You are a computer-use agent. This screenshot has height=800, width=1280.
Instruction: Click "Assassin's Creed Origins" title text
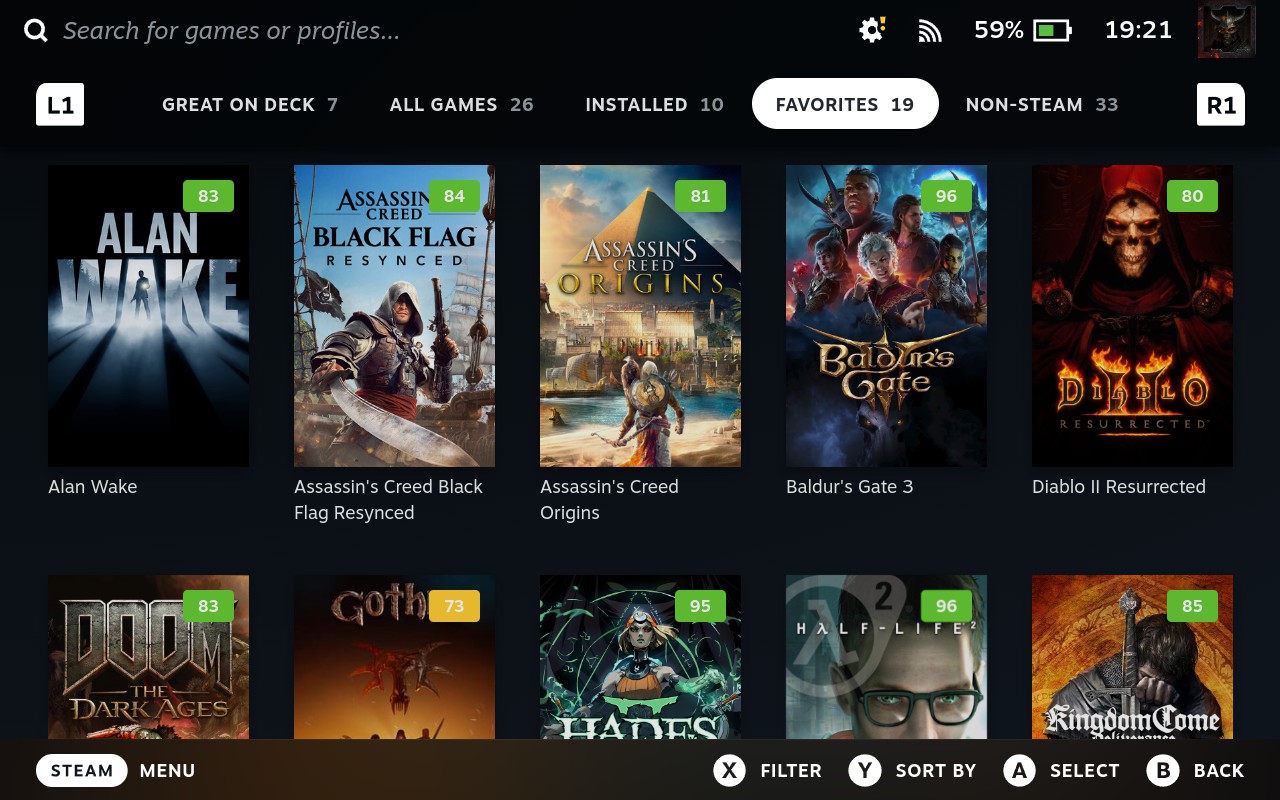tap(610, 500)
